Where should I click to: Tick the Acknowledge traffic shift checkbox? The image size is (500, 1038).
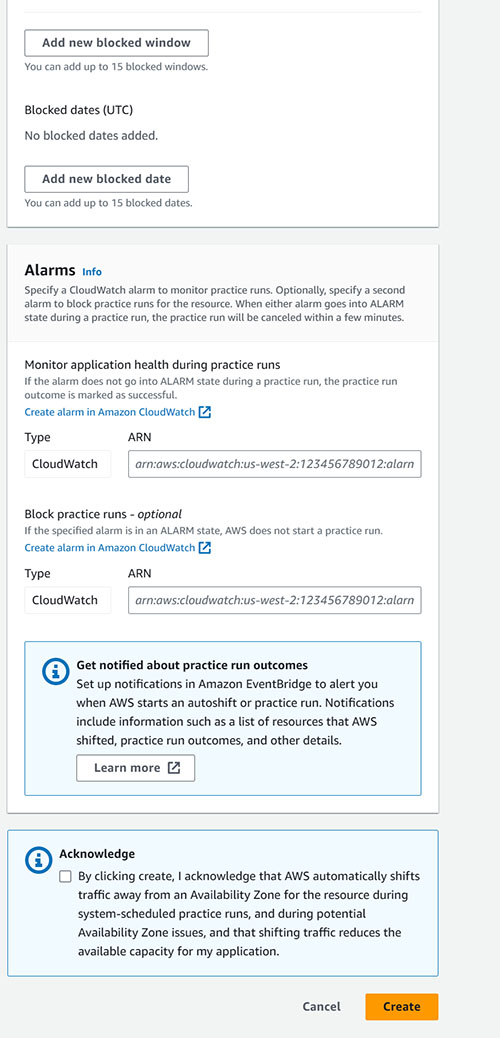point(65,876)
